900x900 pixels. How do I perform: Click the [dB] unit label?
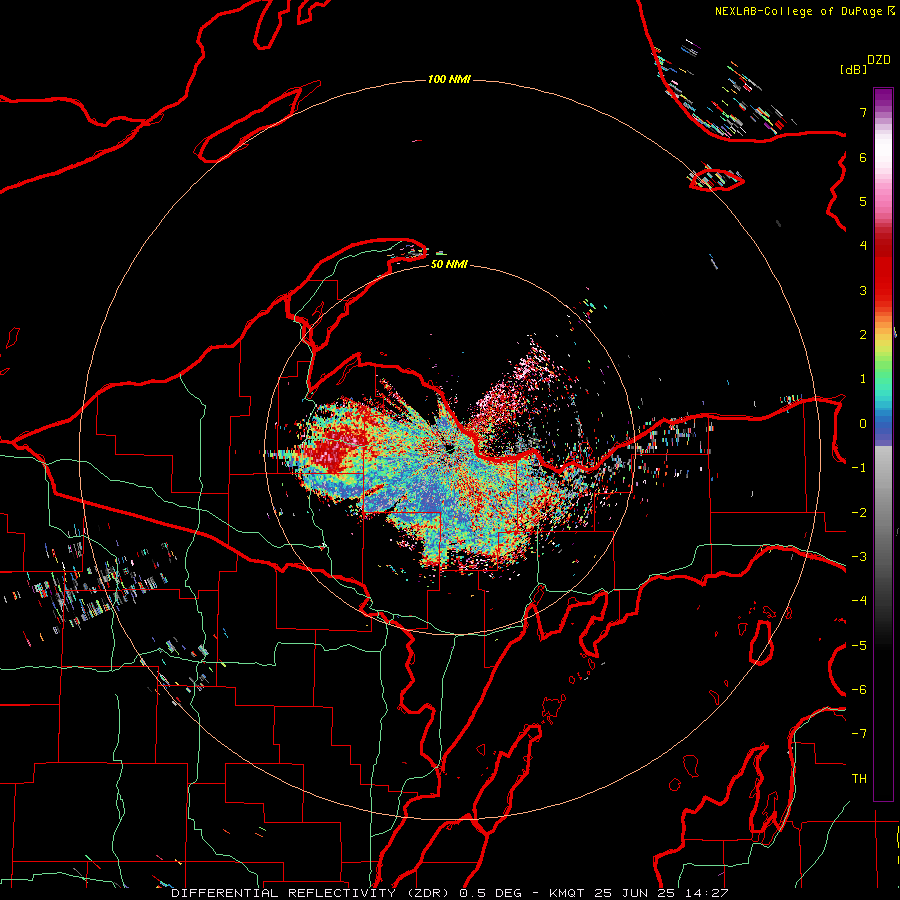853,70
